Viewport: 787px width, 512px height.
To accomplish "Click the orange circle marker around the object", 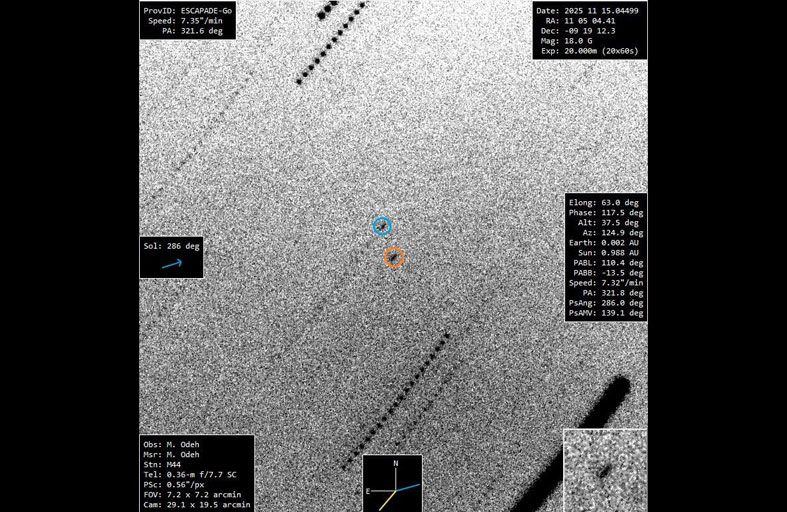I will point(394,258).
